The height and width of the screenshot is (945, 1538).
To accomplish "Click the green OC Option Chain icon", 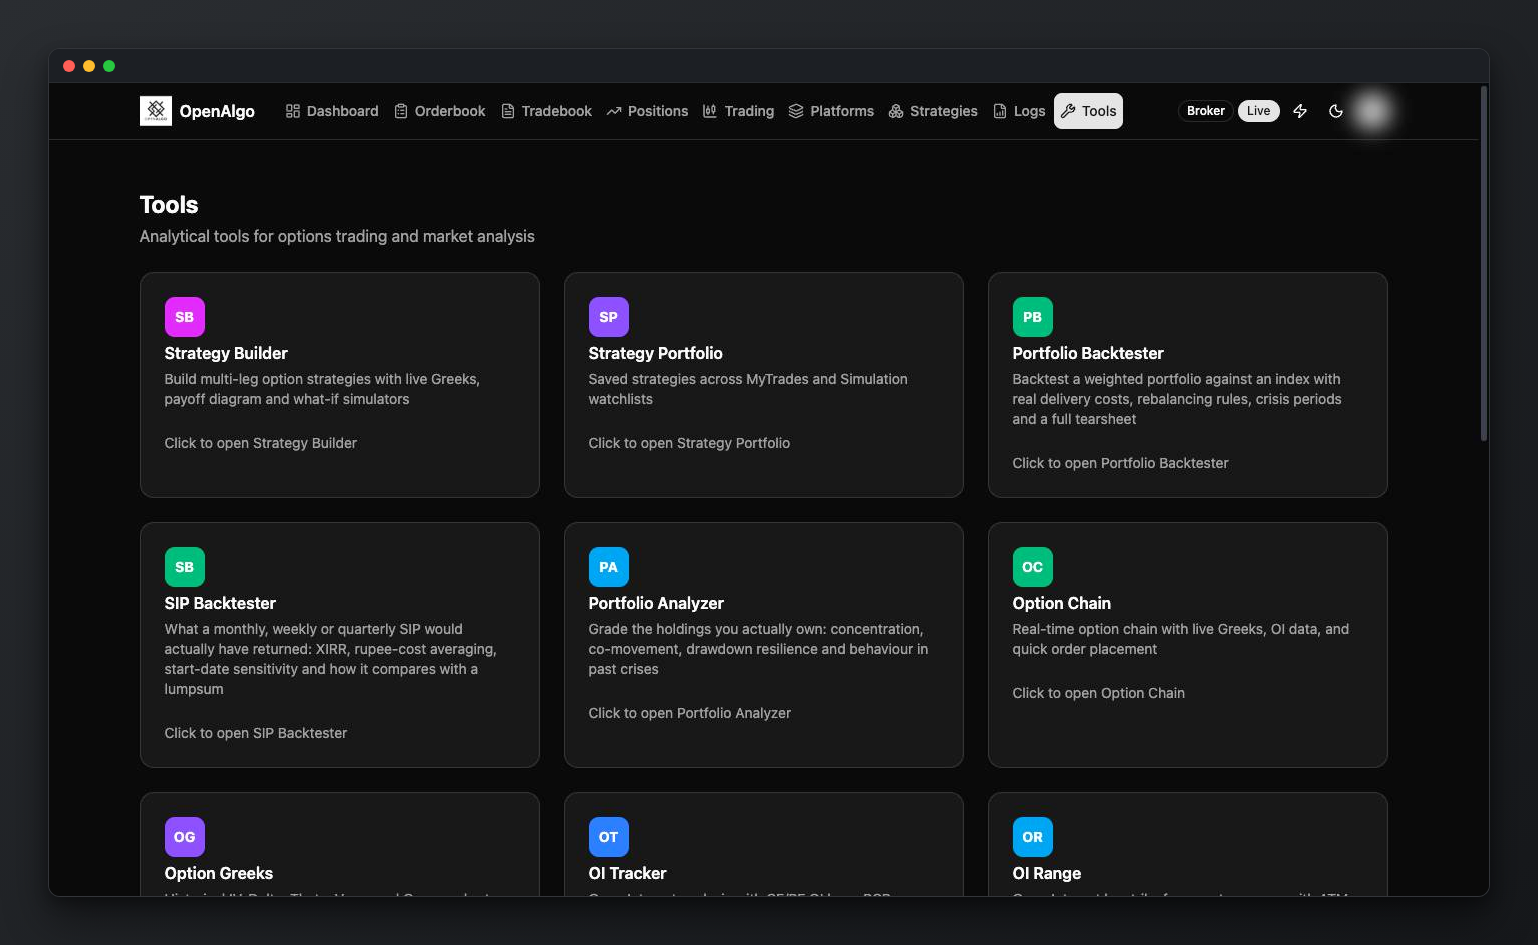I will (1033, 567).
